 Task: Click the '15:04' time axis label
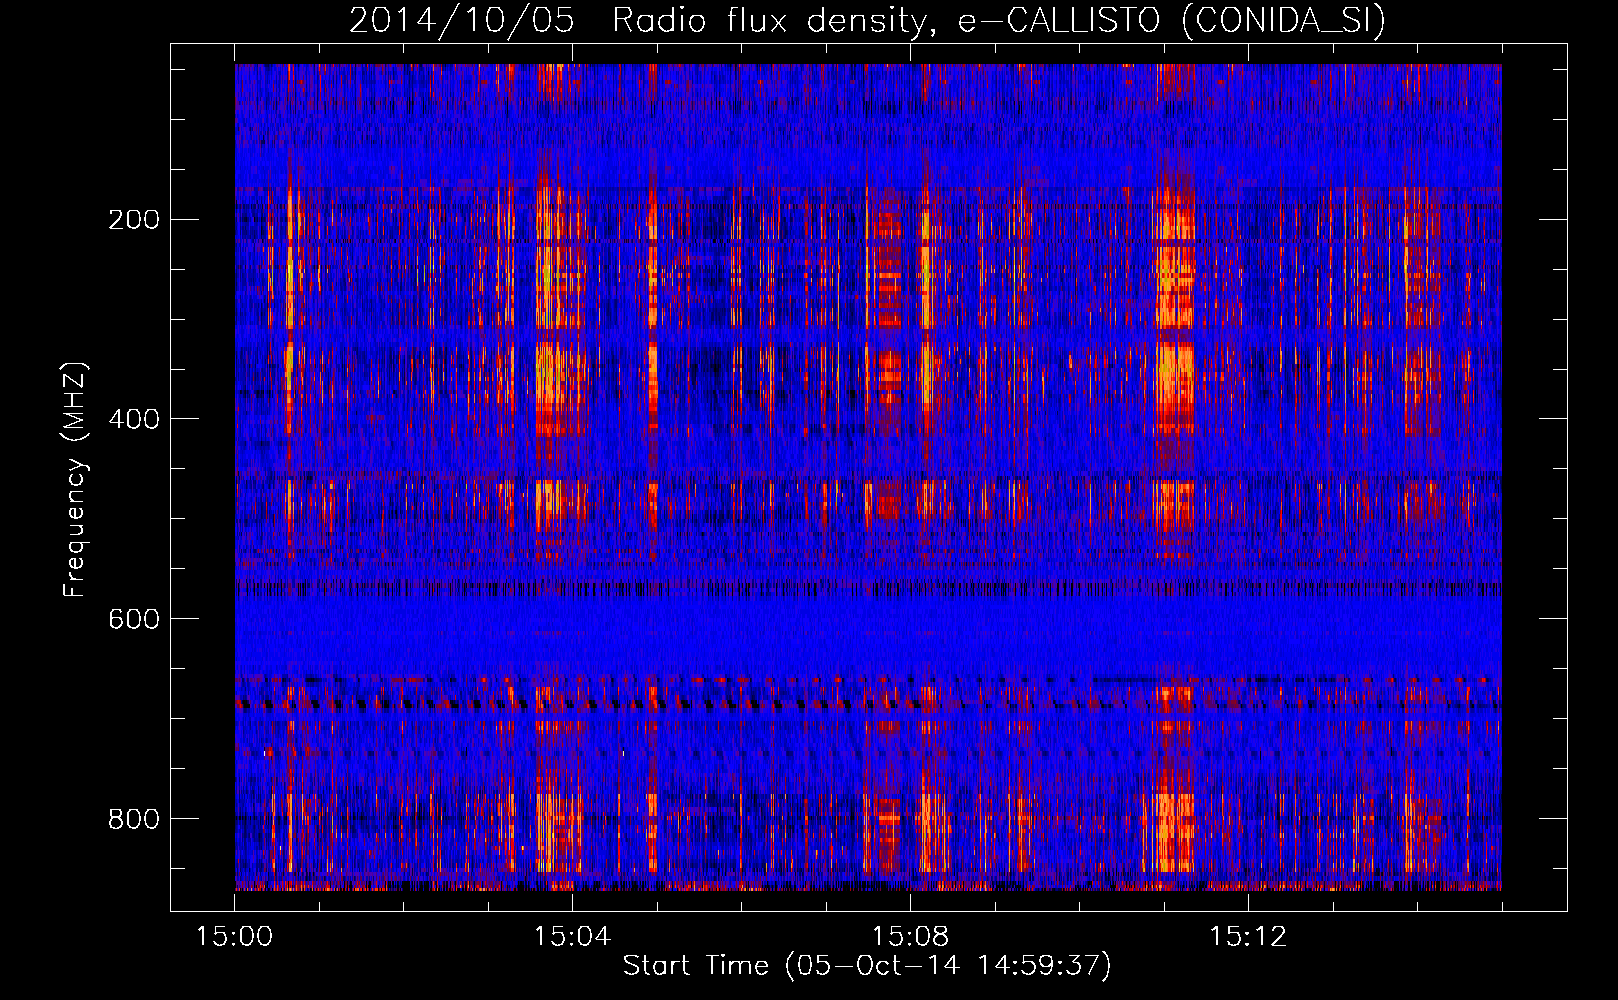tap(572, 937)
